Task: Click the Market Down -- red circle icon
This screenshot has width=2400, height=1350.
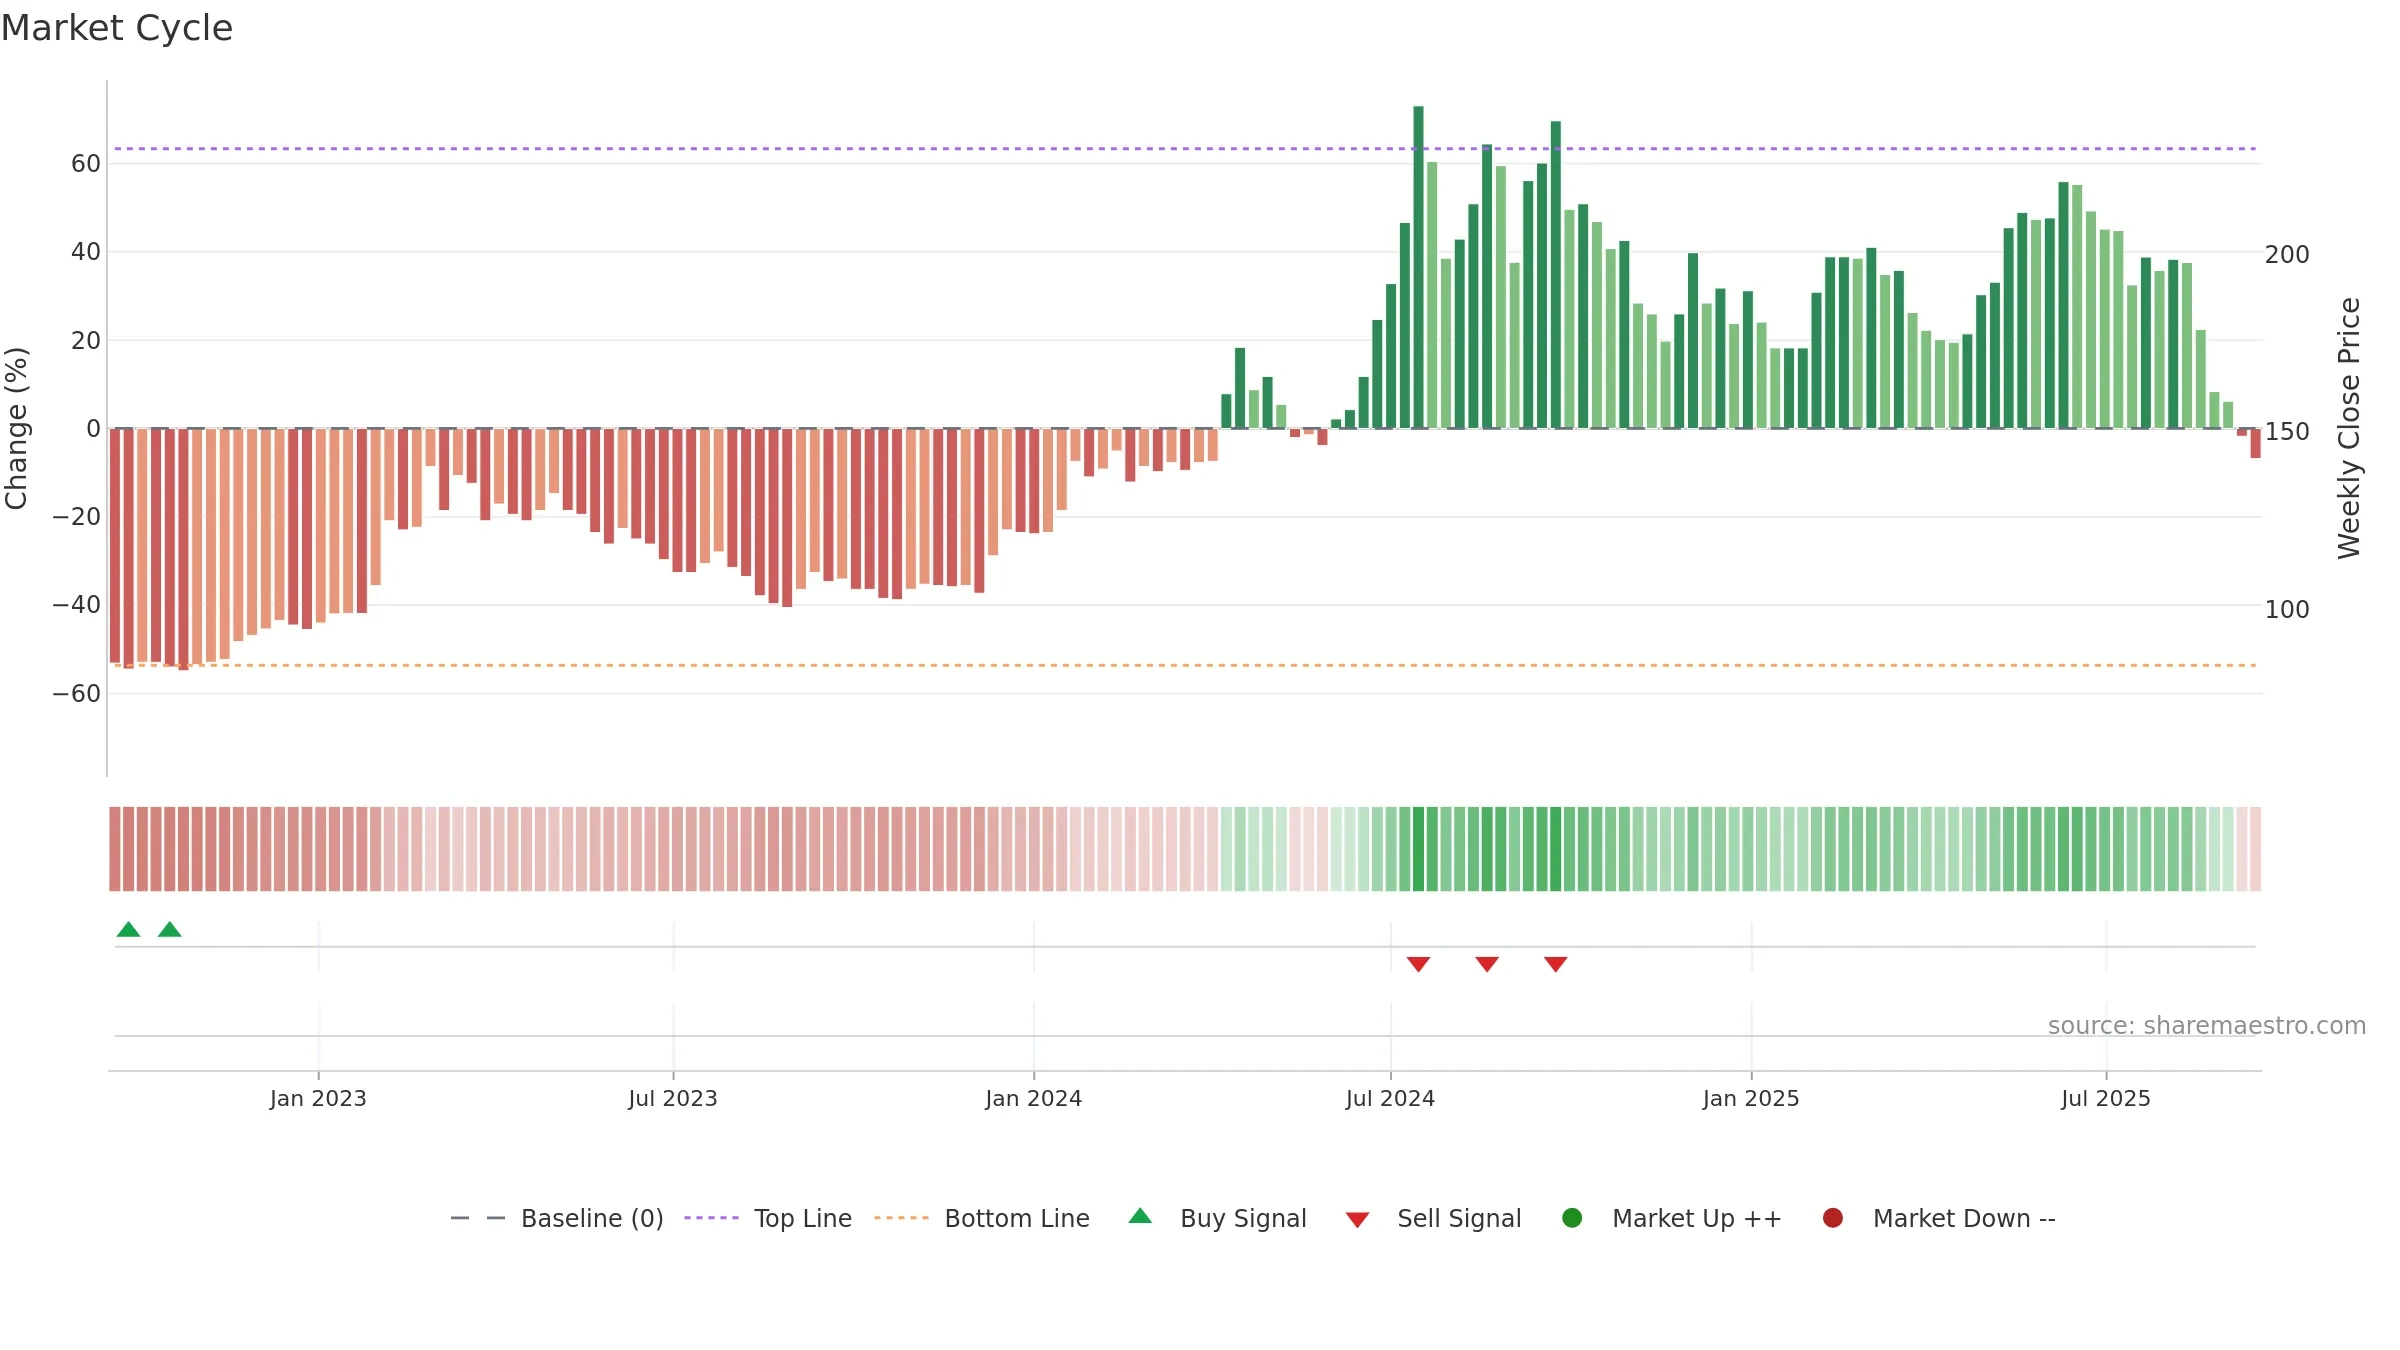Action: [x=1833, y=1218]
